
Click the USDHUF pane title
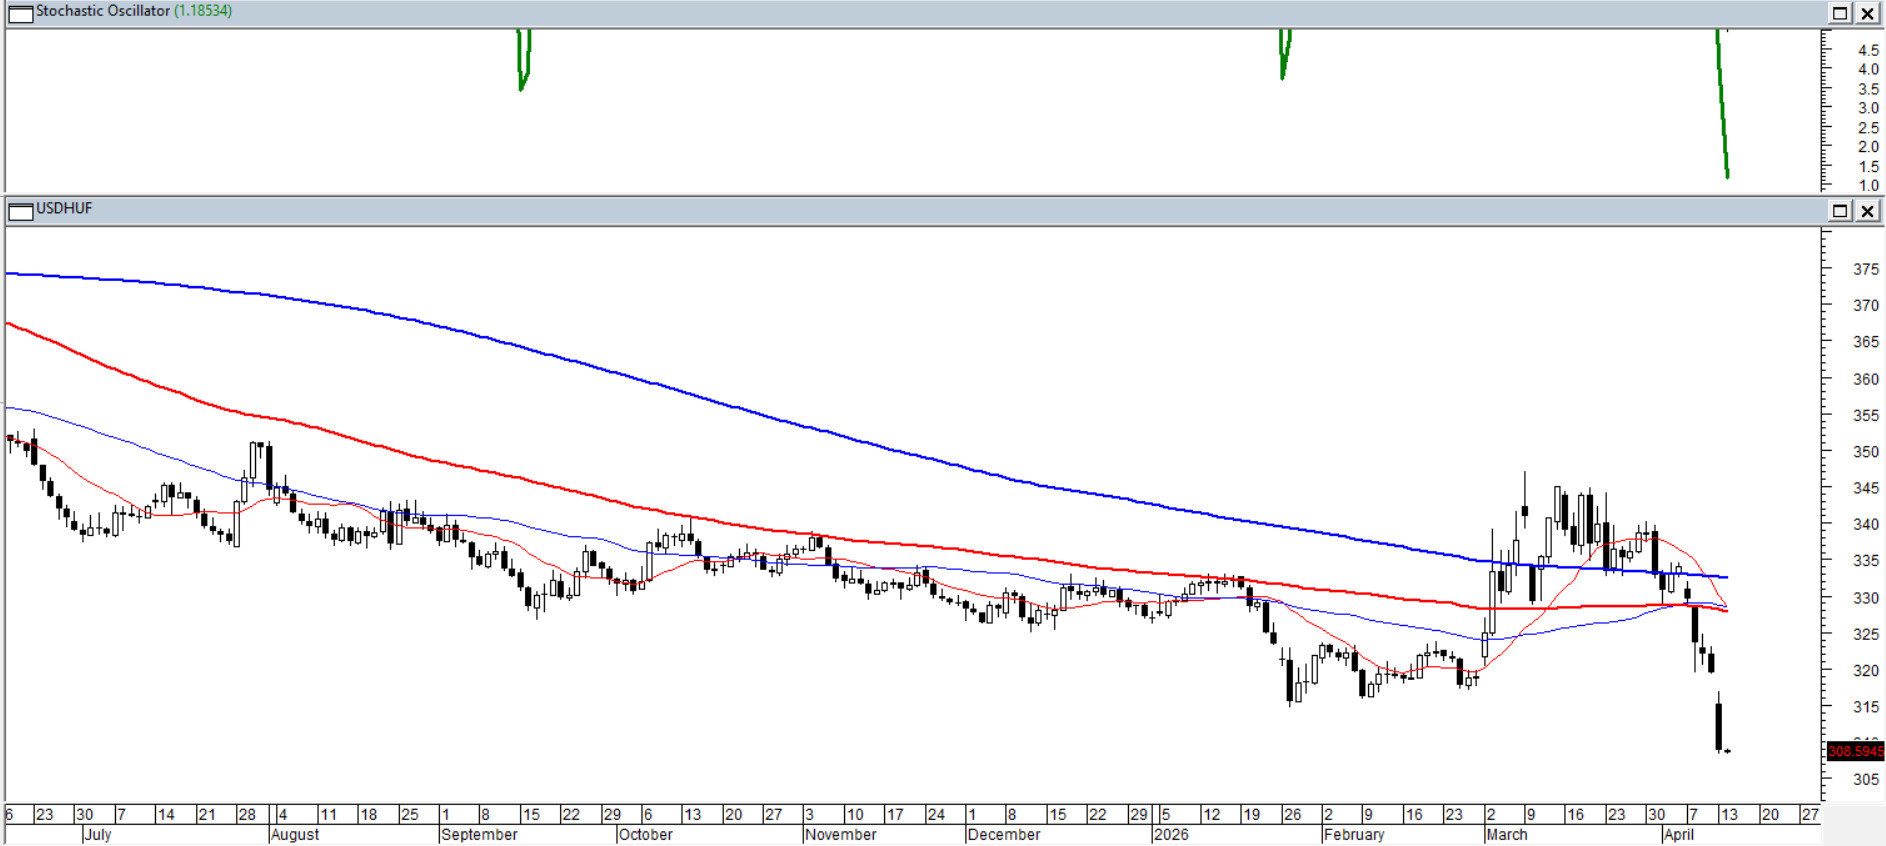64,208
